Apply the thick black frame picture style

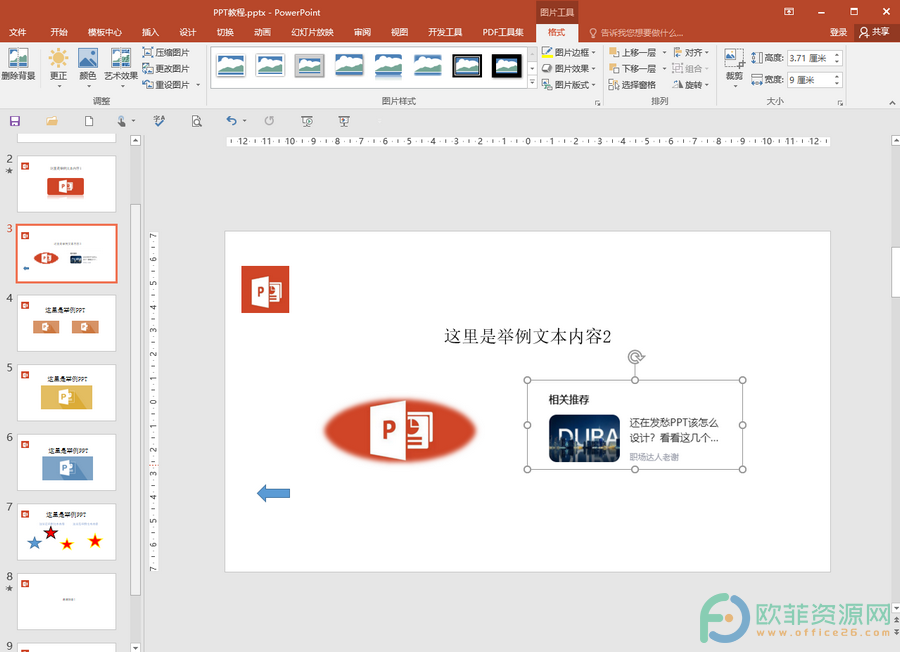coord(506,65)
